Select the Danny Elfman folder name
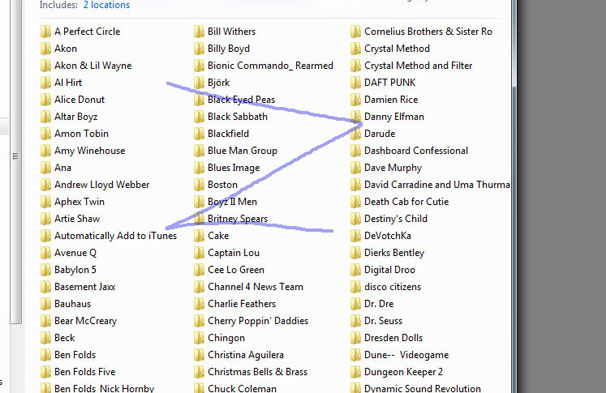Viewport: 606px width, 393px height. click(394, 117)
